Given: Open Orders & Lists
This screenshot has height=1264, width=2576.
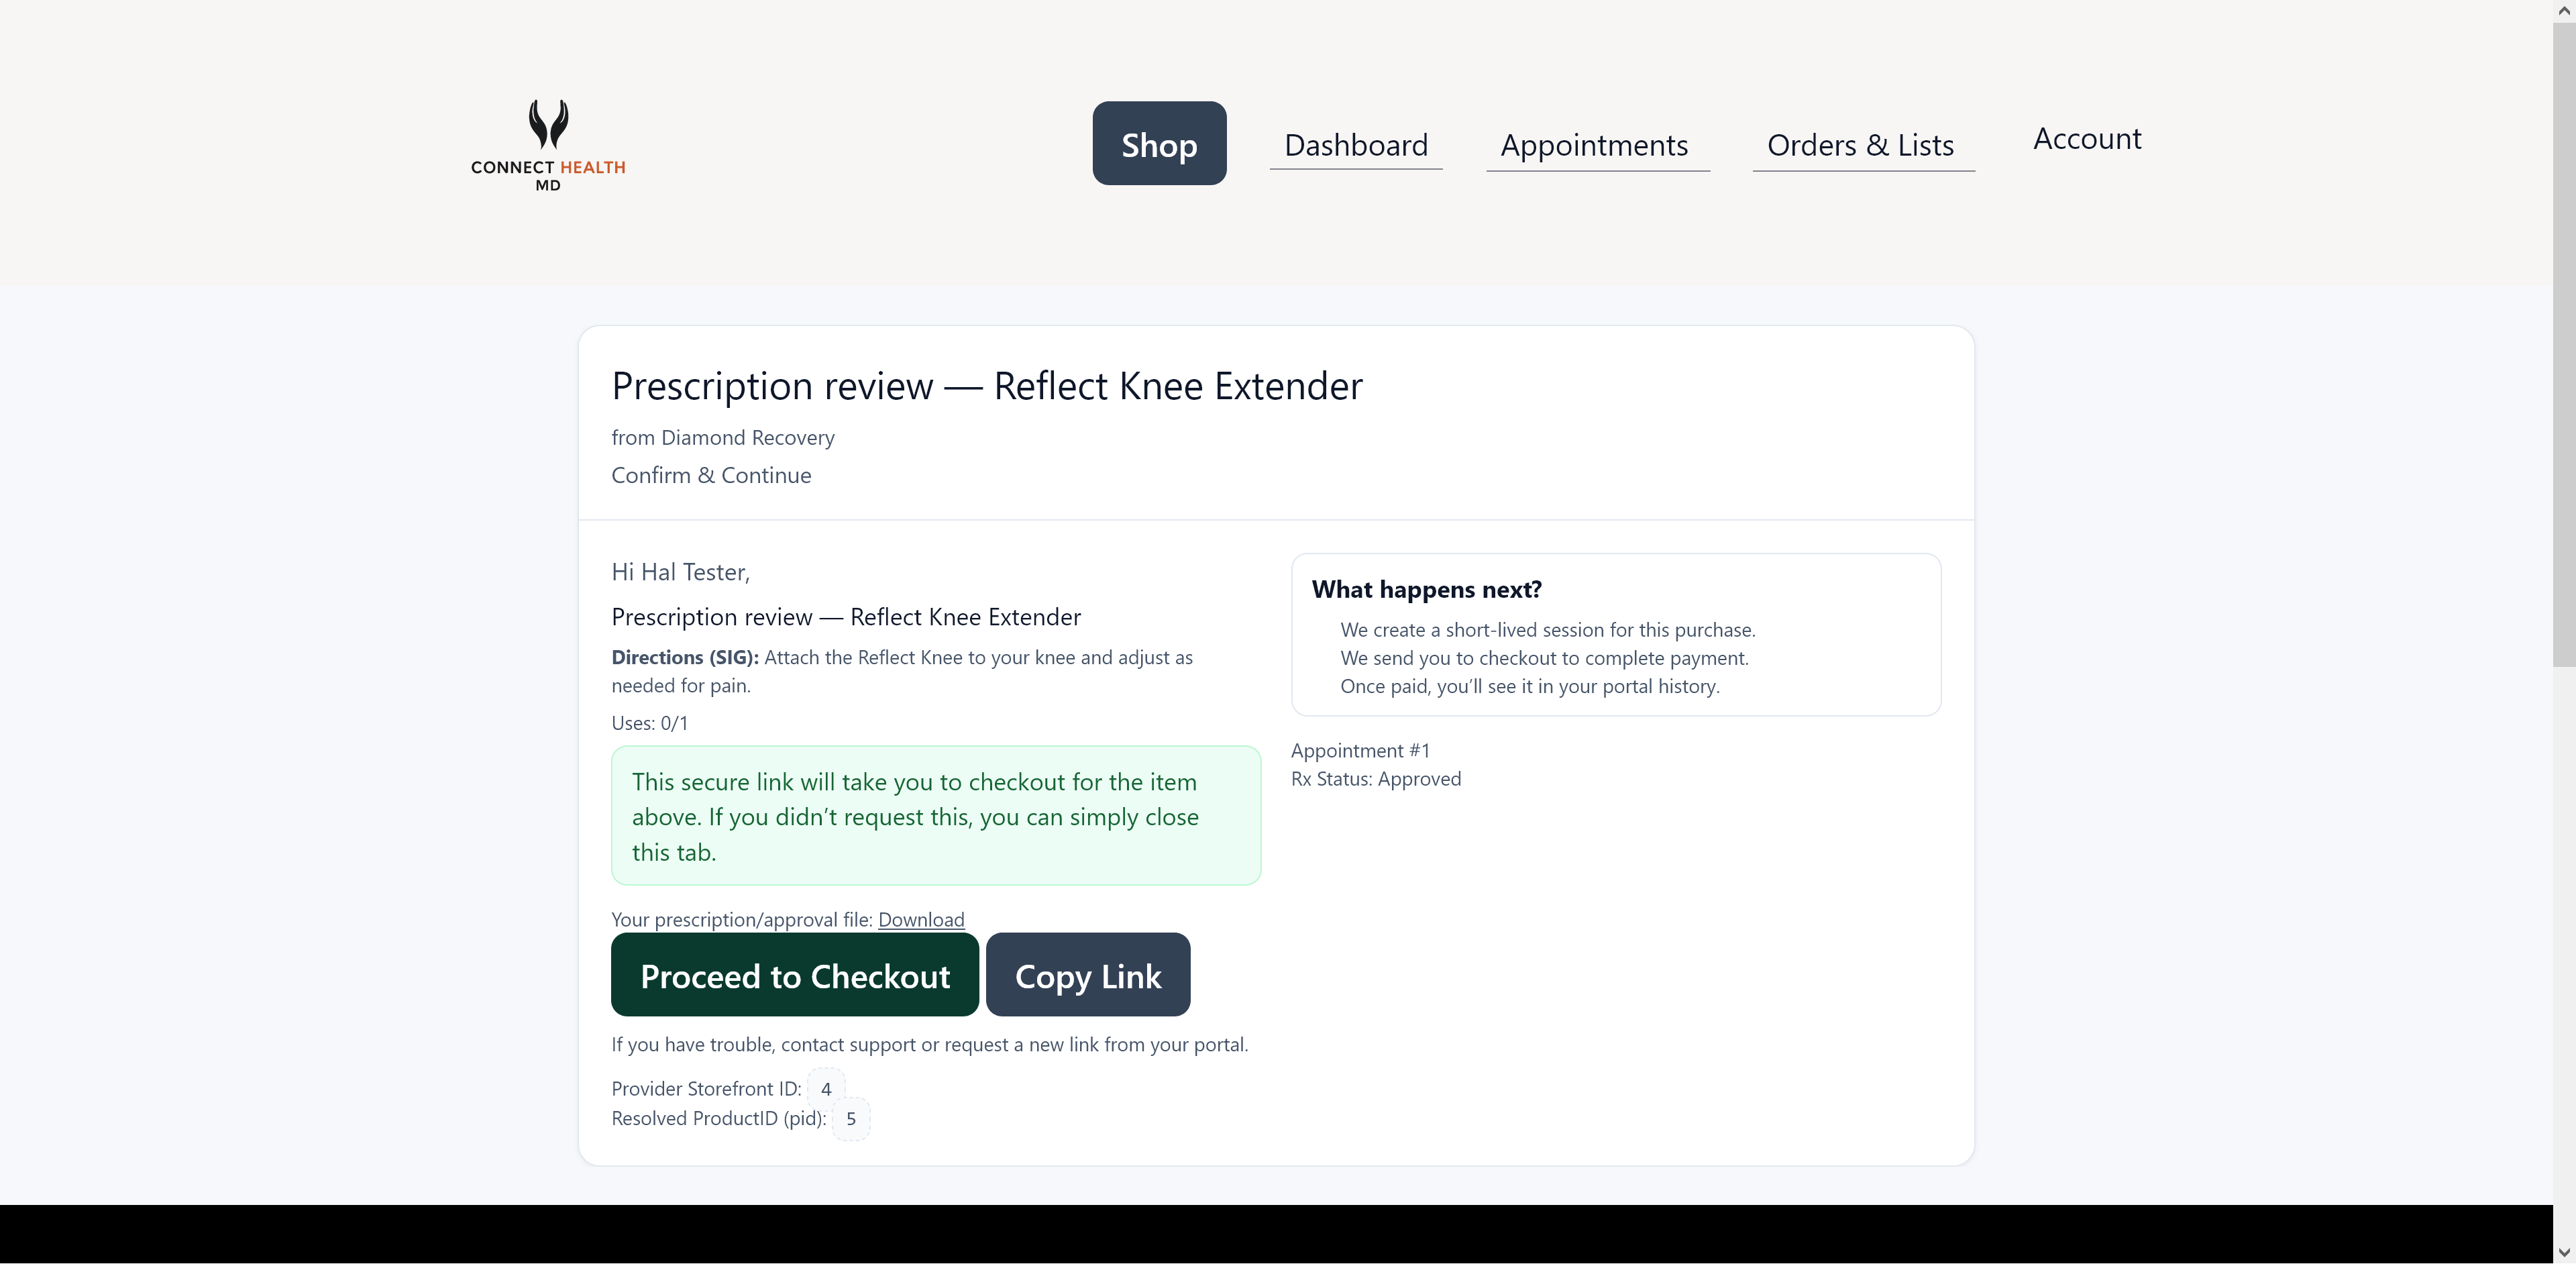Looking at the screenshot, I should click(x=1861, y=145).
